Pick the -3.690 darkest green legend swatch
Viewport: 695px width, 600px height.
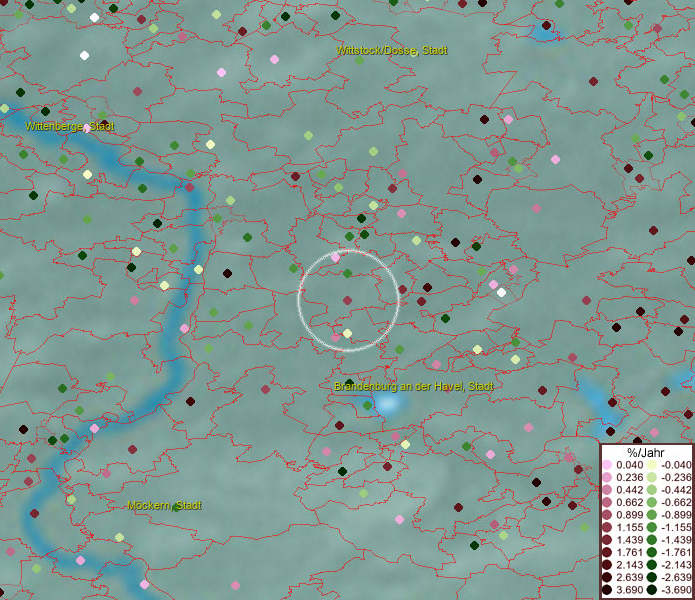coord(652,590)
